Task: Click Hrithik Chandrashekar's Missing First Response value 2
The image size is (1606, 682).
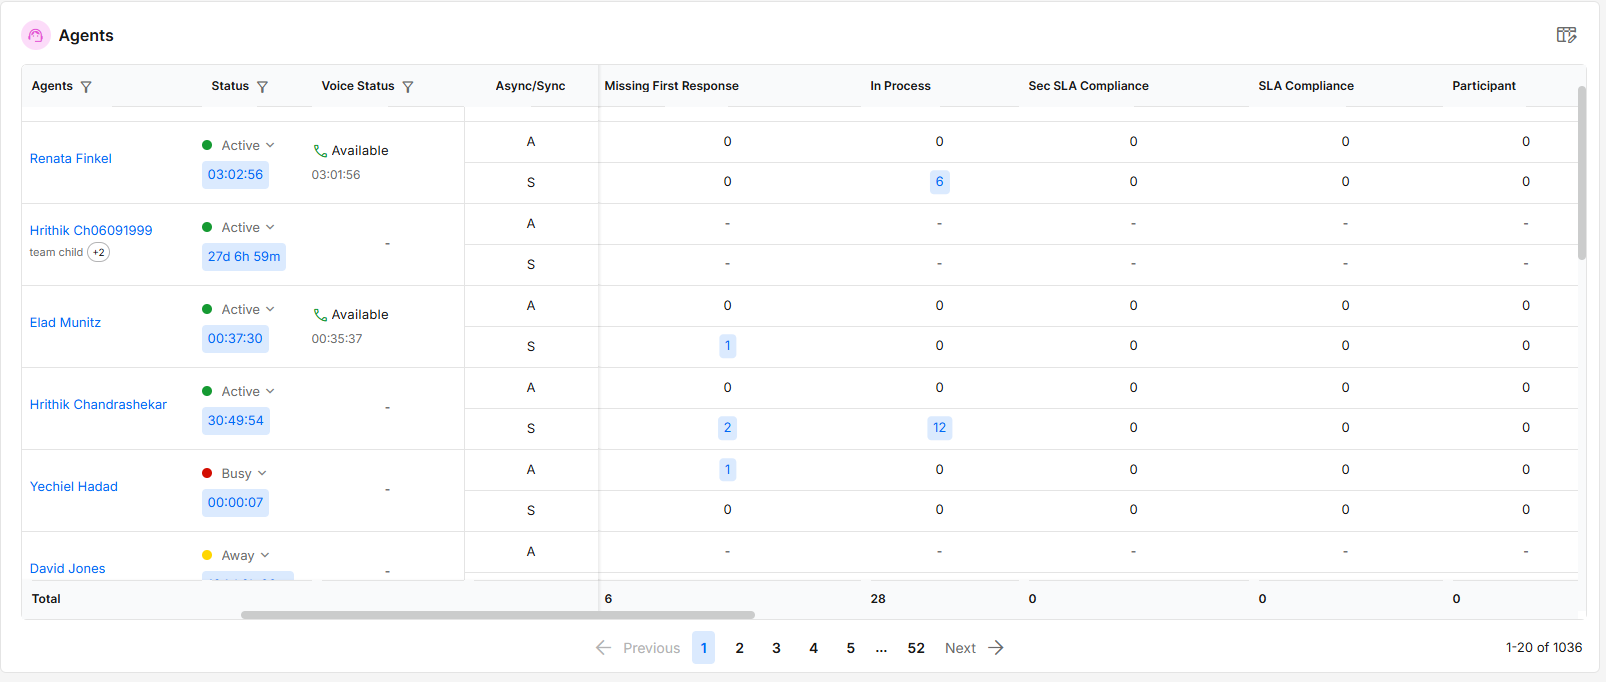Action: pyautogui.click(x=727, y=428)
